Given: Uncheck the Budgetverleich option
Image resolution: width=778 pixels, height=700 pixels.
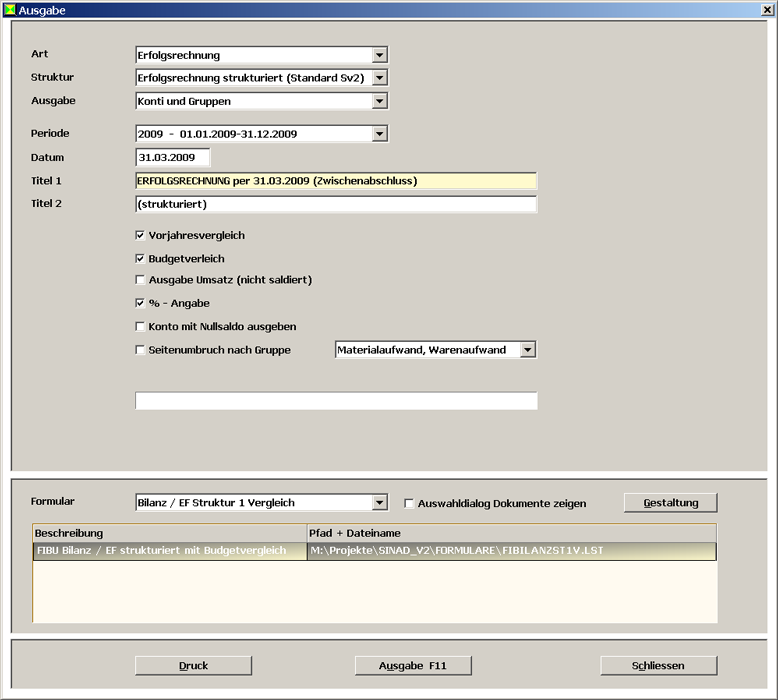Looking at the screenshot, I should pyautogui.click(x=141, y=259).
